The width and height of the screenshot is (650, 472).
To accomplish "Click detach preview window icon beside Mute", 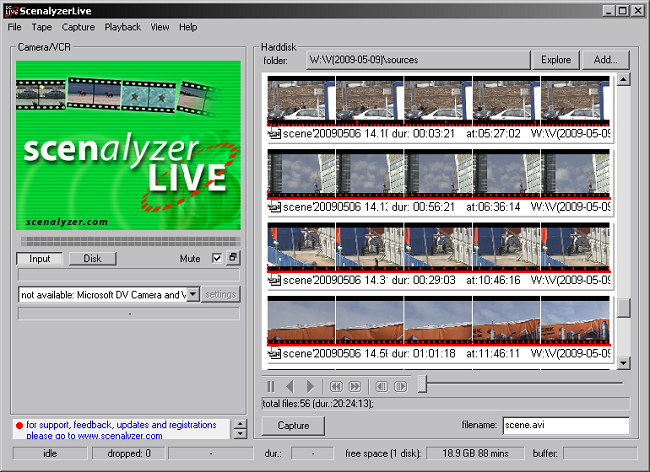I will click(233, 258).
